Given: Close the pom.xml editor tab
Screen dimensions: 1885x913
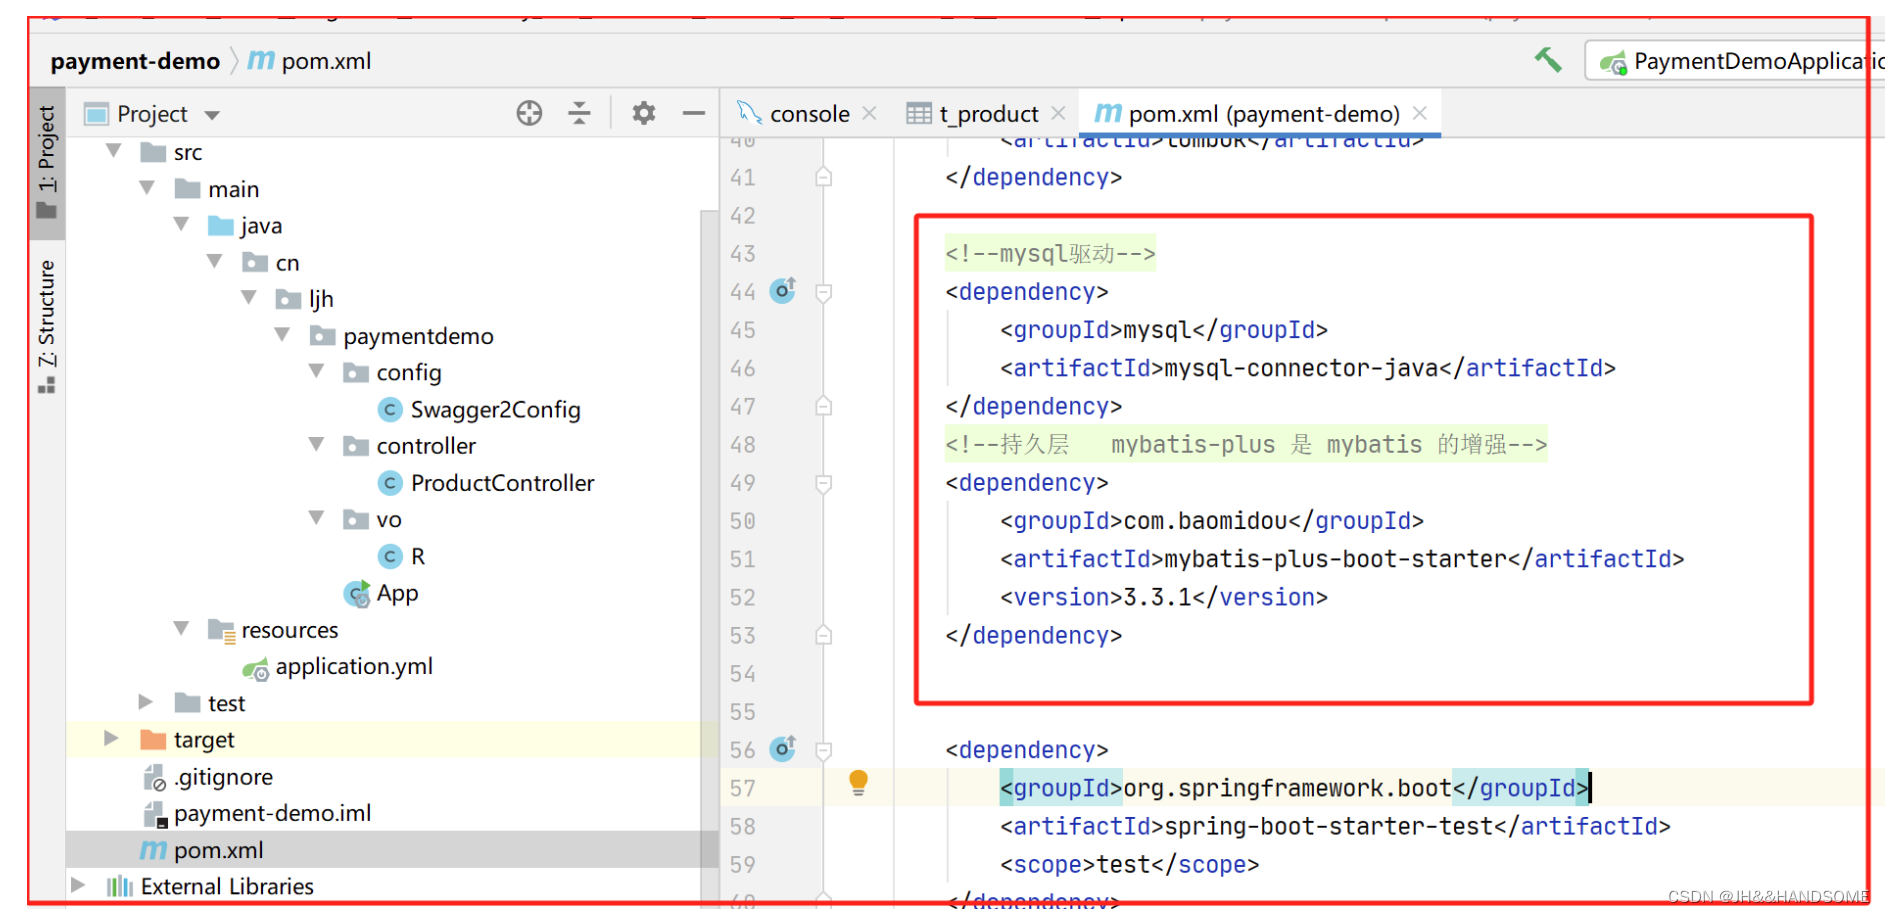Looking at the screenshot, I should pos(1420,114).
